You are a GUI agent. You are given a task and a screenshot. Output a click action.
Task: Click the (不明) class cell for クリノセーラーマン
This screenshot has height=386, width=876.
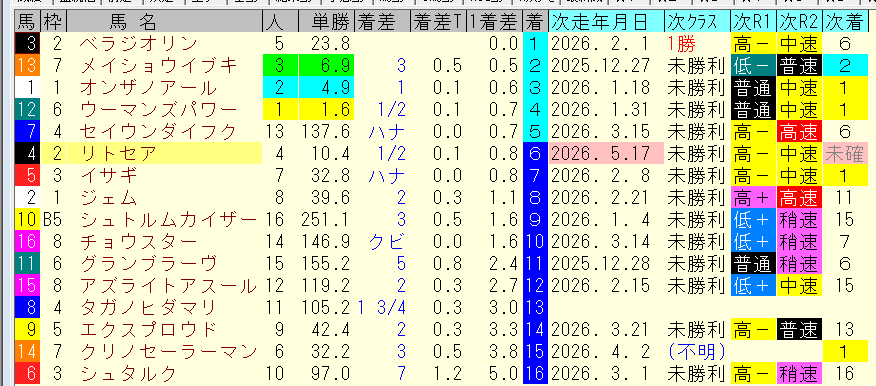click(697, 351)
